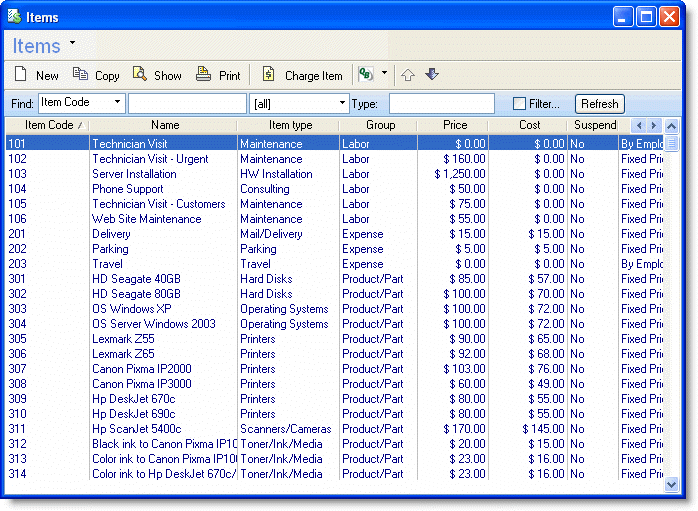Image resolution: width=698 pixels, height=511 pixels.
Task: Open the Find field Item Code dropdown
Action: coord(118,103)
